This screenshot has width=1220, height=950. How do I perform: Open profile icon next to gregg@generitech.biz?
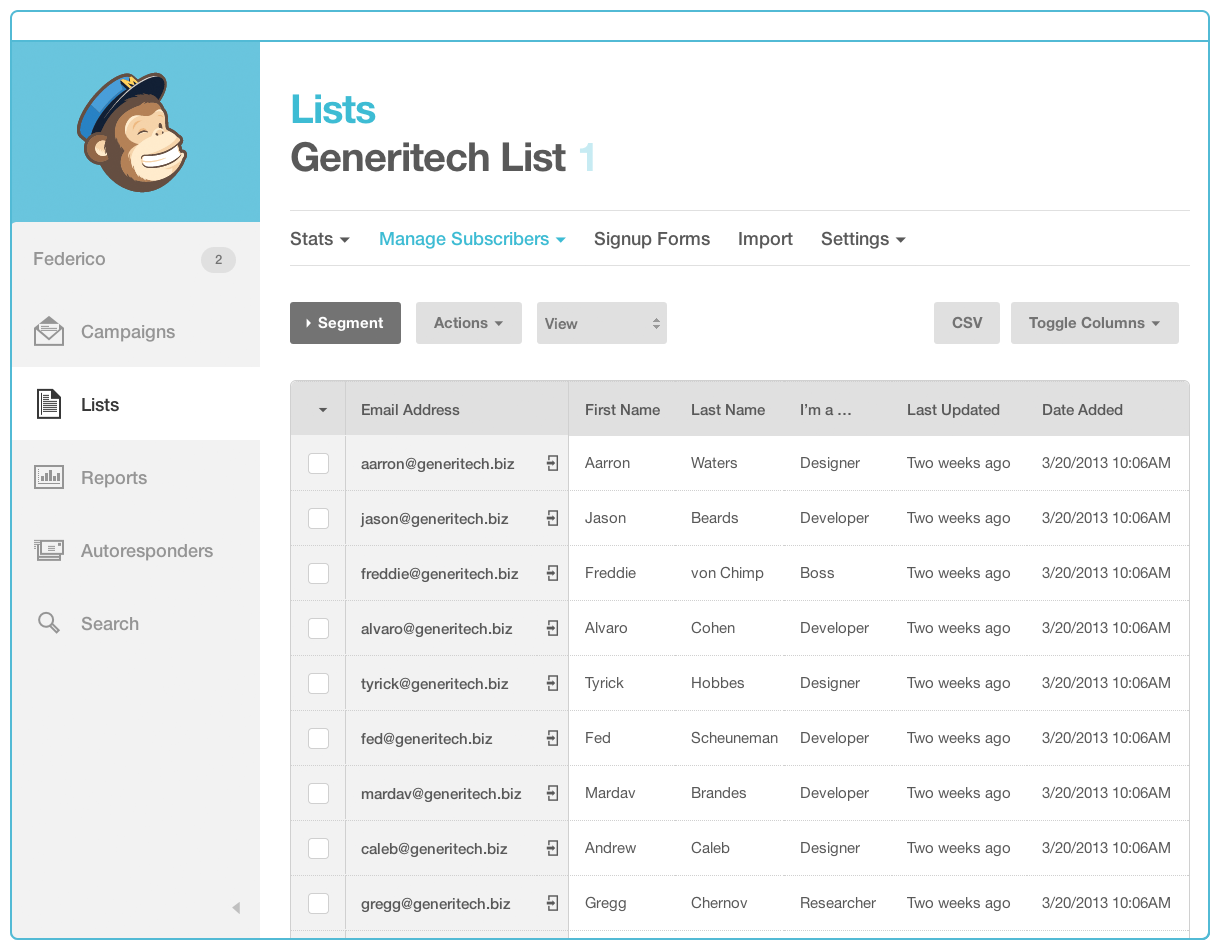[x=552, y=903]
